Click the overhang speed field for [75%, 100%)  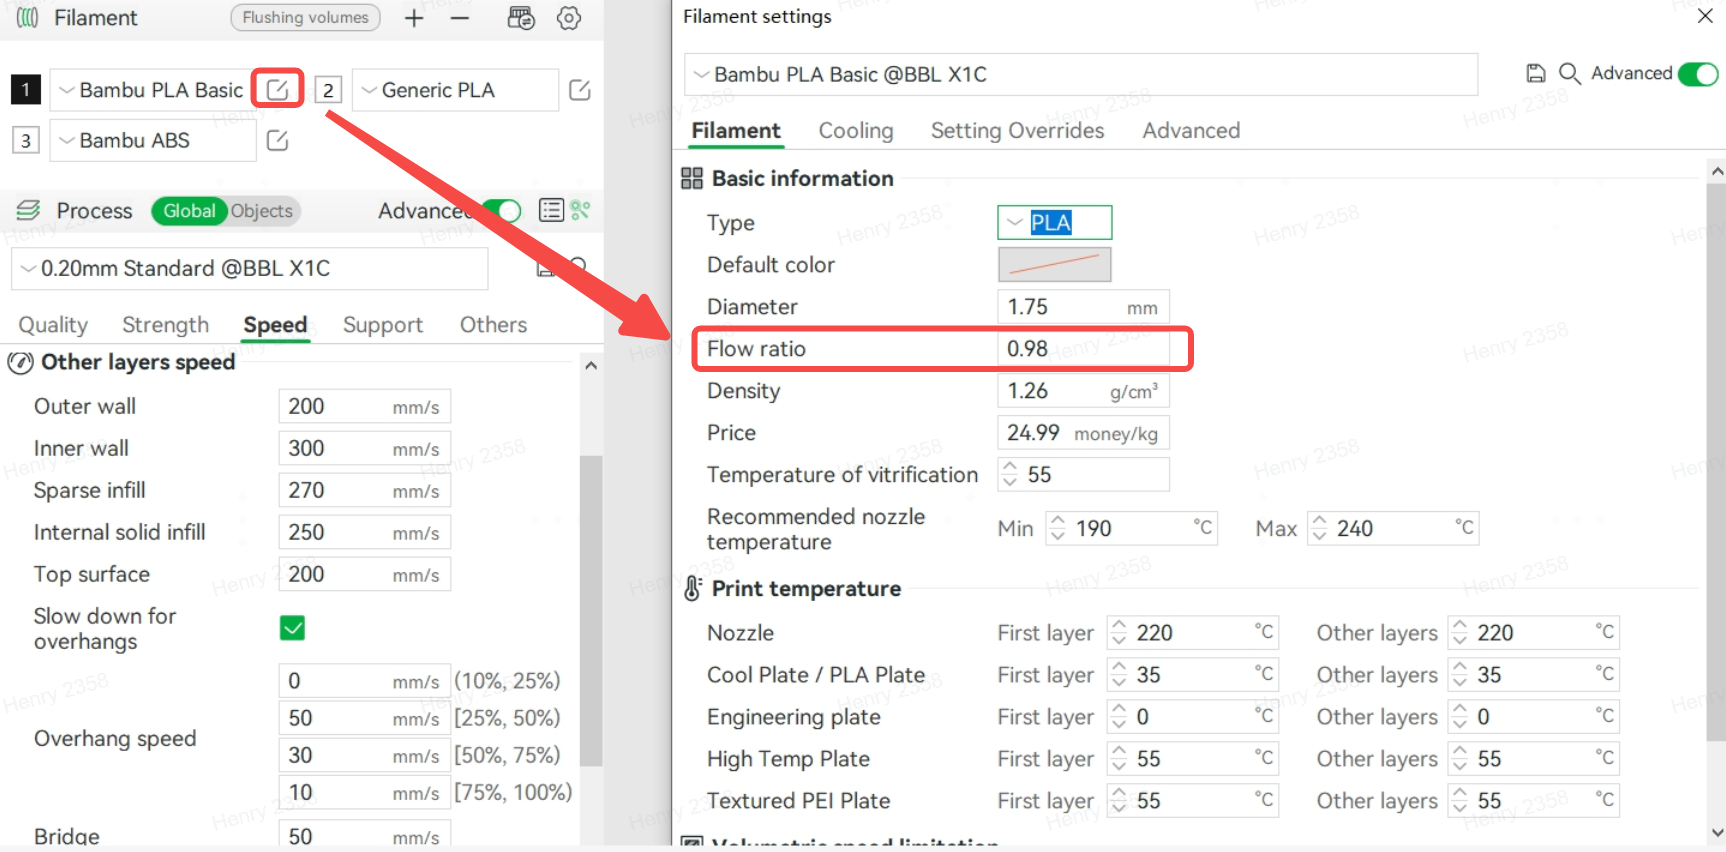pyautogui.click(x=364, y=793)
